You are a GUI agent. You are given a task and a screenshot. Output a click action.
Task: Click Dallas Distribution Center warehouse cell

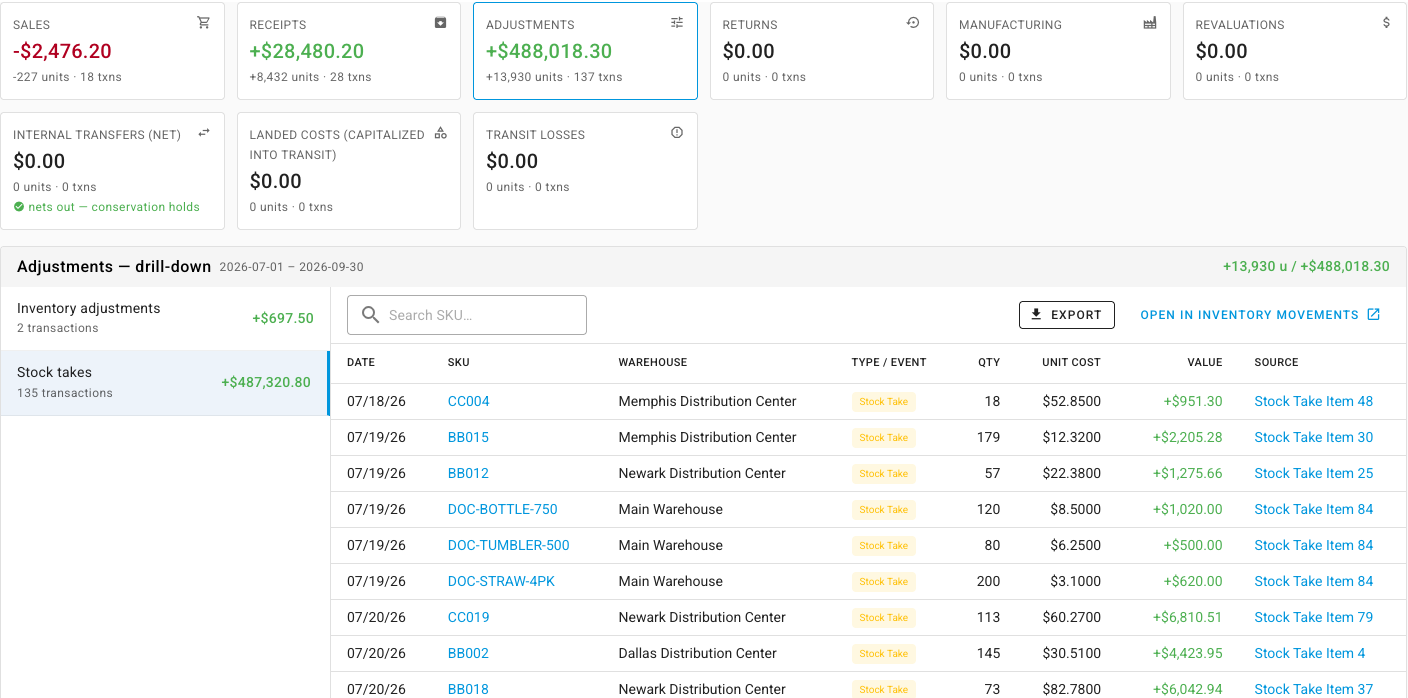698,653
